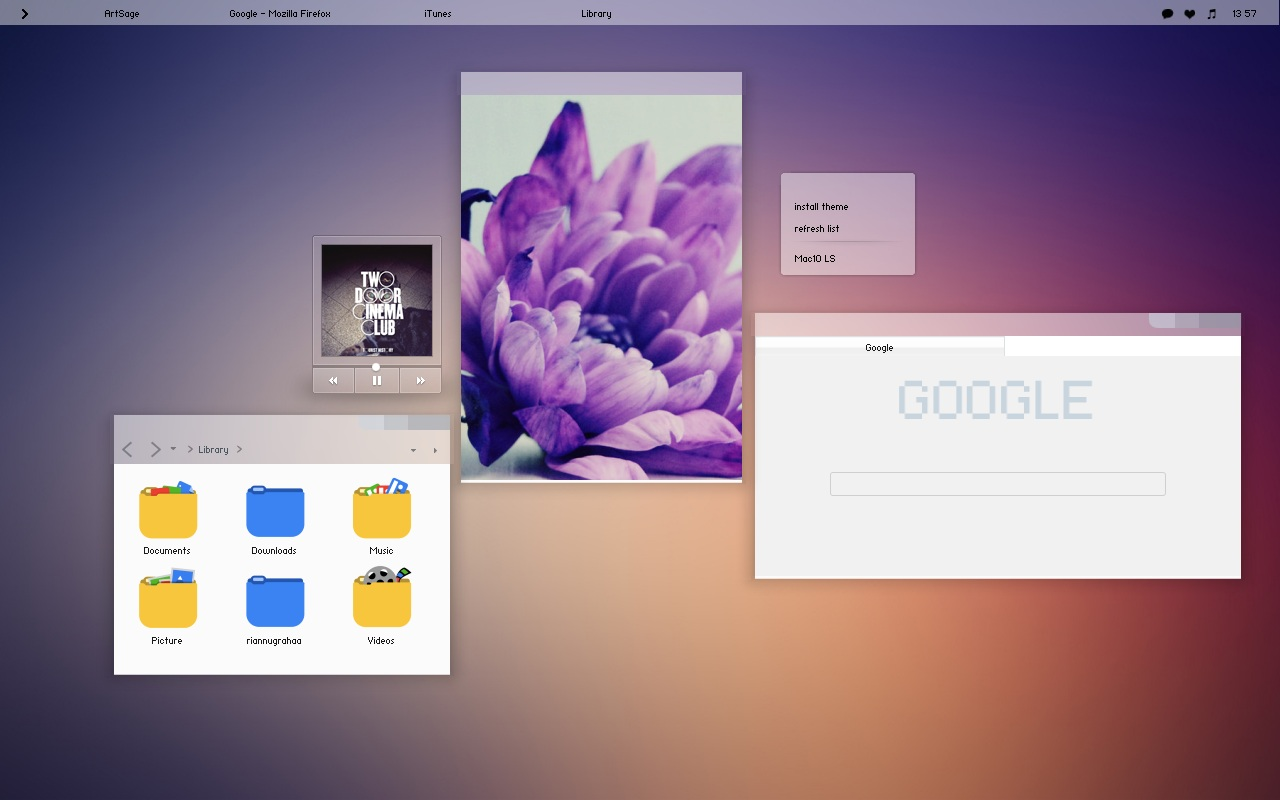The image size is (1280, 800).
Task: Open dropdown triangle at file manager toolbar right
Action: coord(413,451)
